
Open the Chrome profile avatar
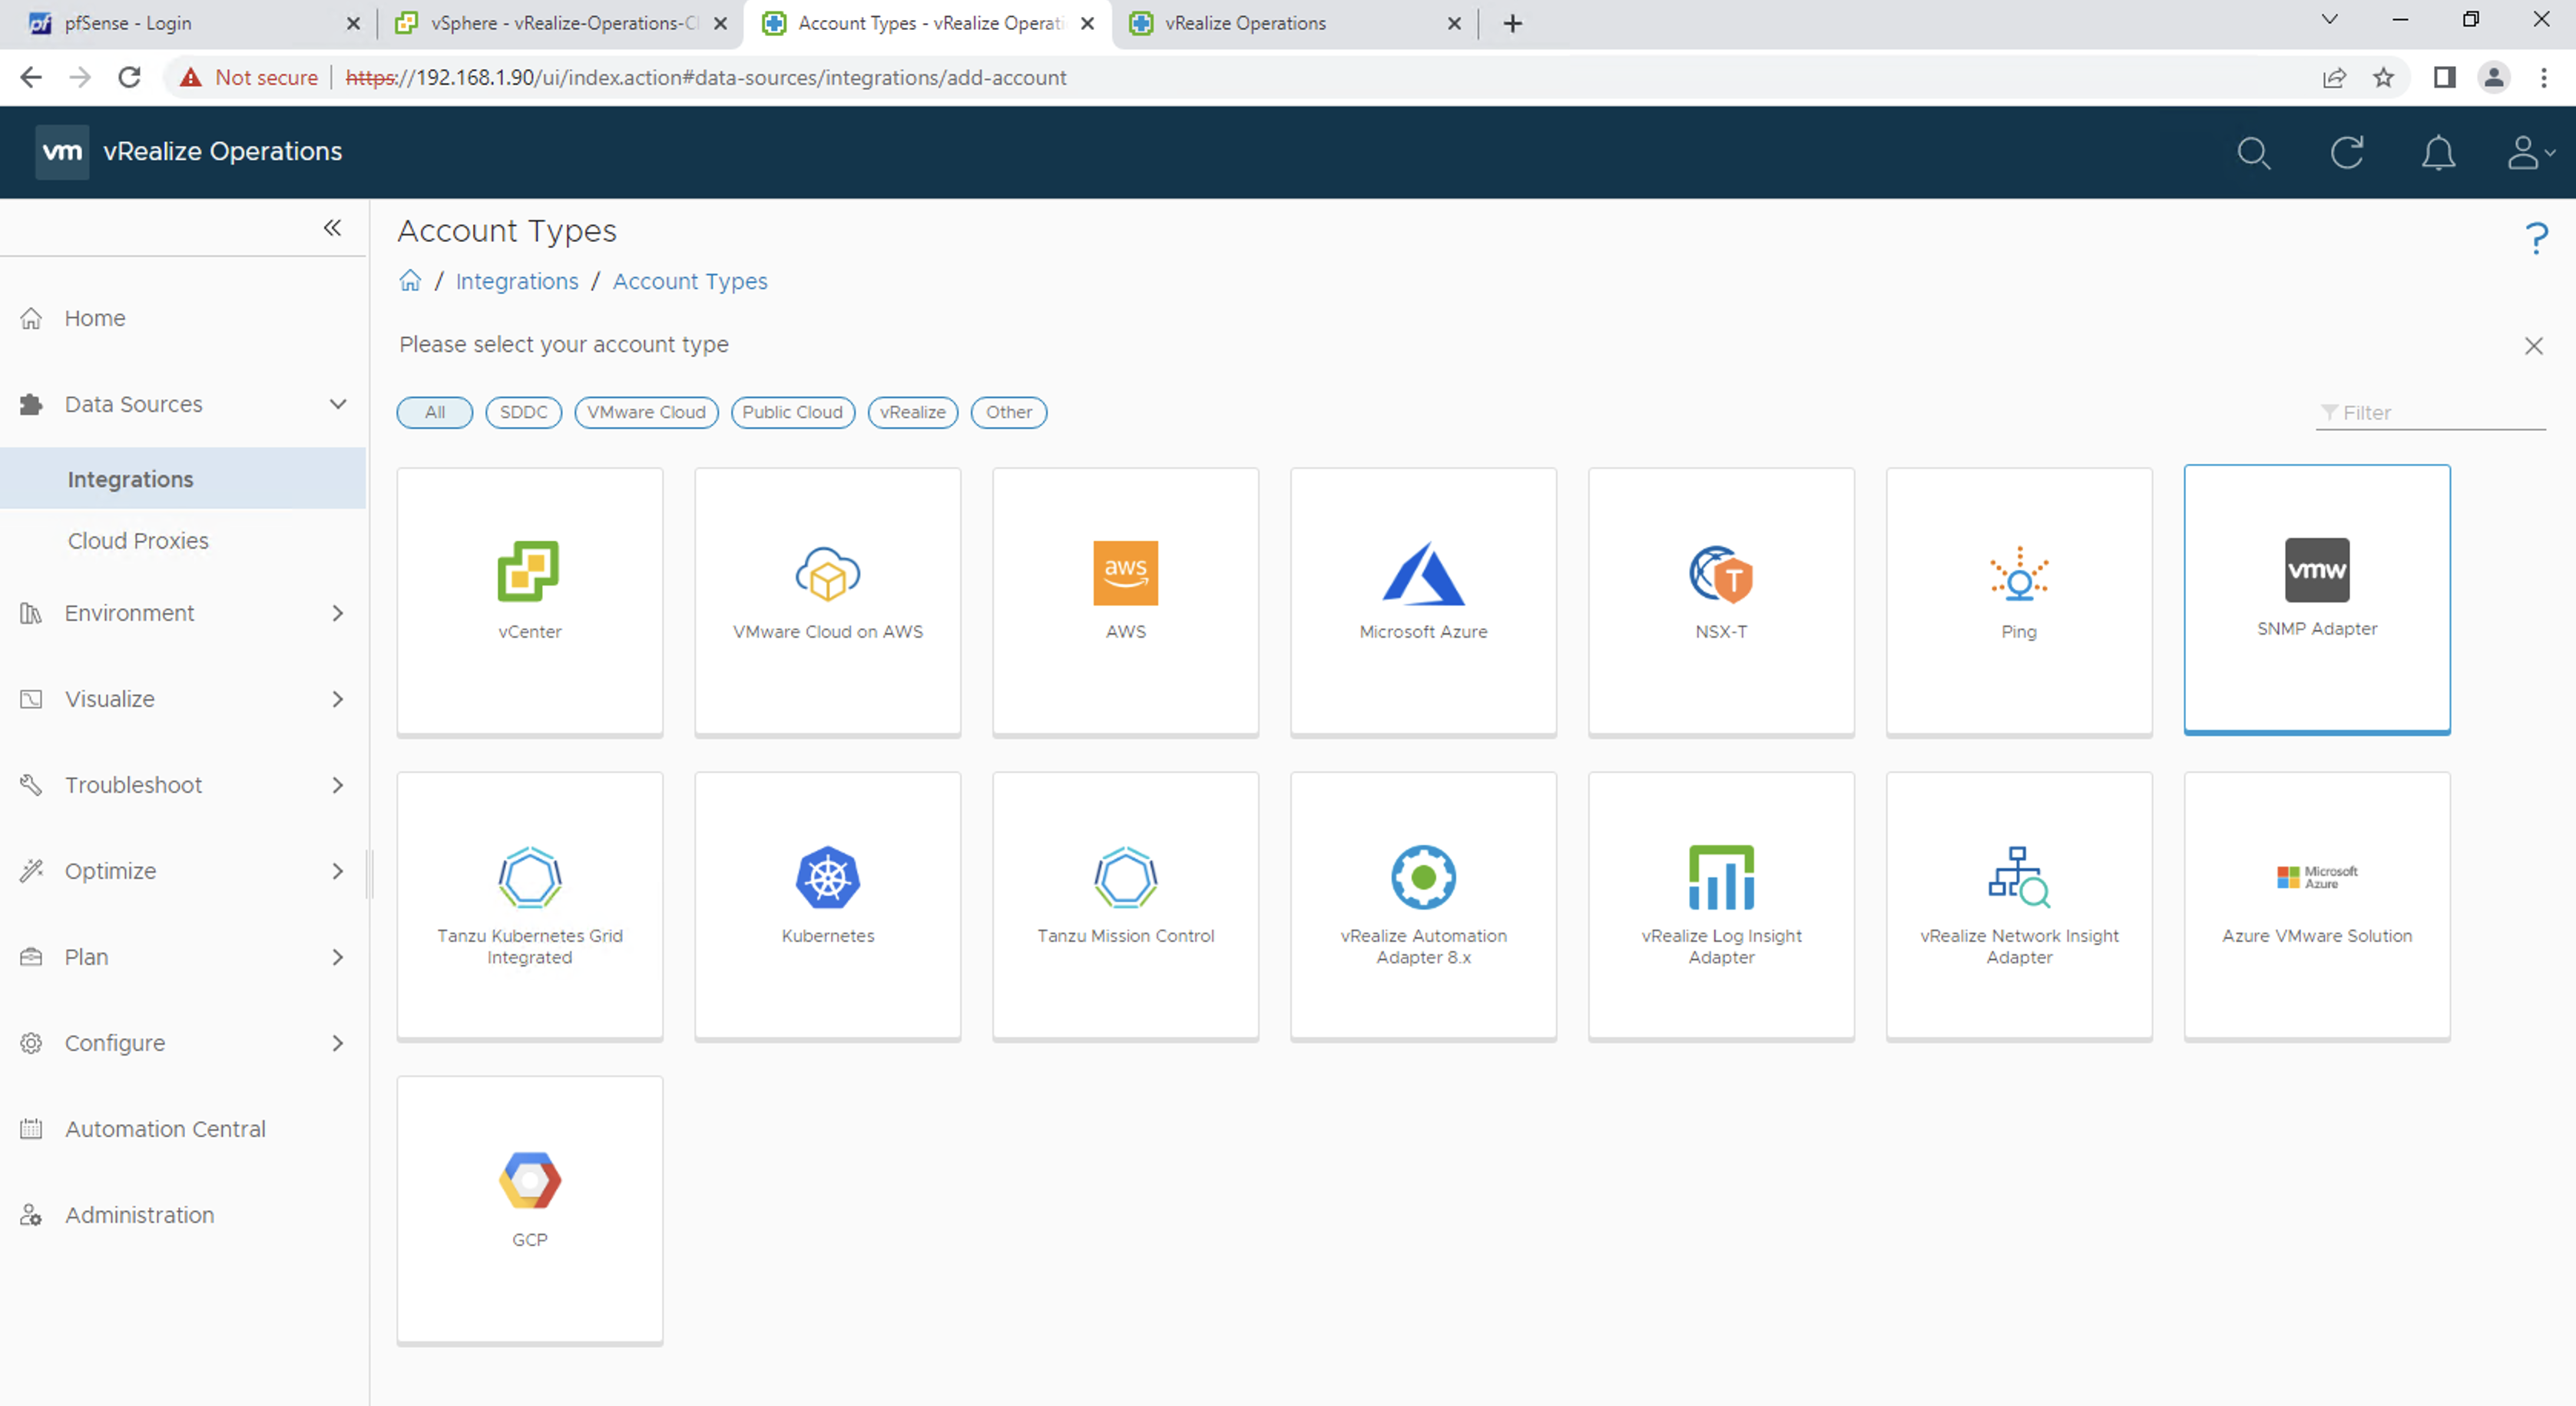point(2494,77)
